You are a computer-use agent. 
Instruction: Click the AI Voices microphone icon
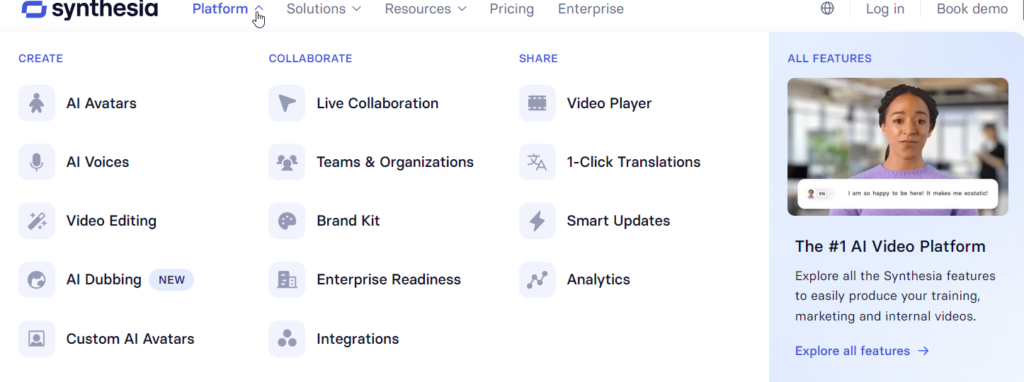pyautogui.click(x=37, y=162)
